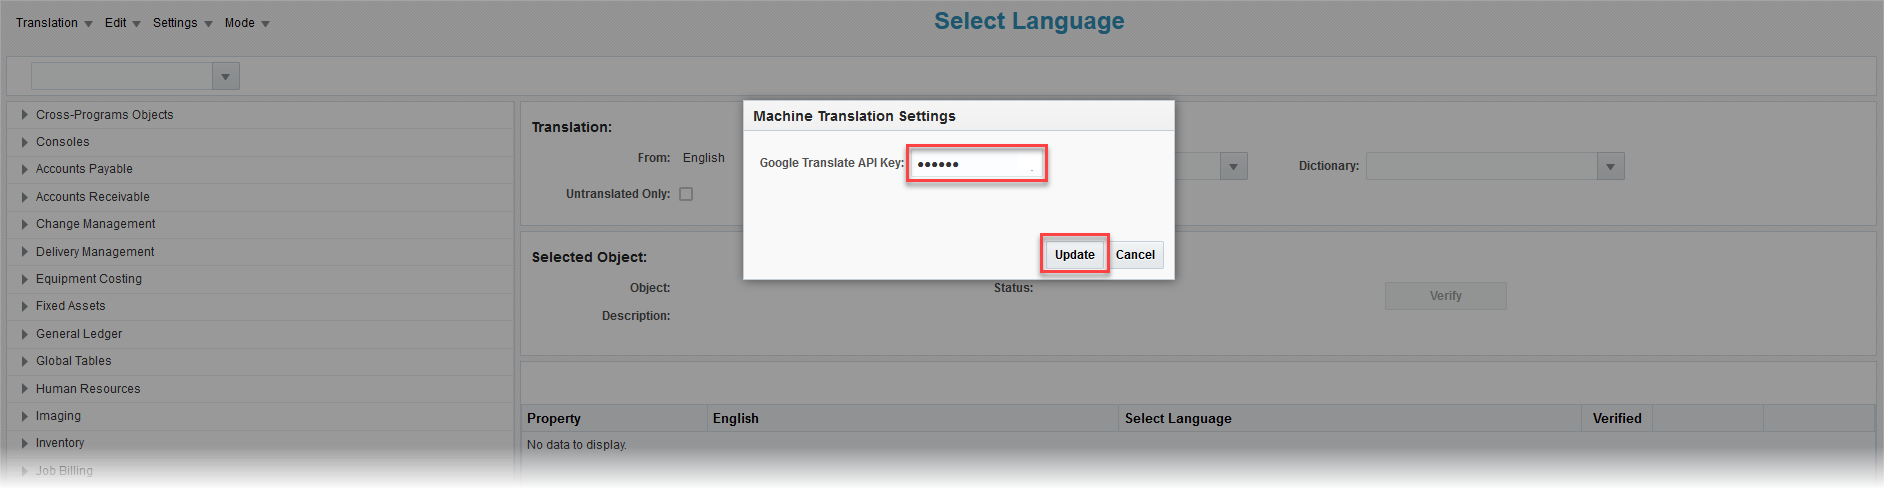This screenshot has height=489, width=1884.
Task: Open the Mode menu
Action: [247, 23]
